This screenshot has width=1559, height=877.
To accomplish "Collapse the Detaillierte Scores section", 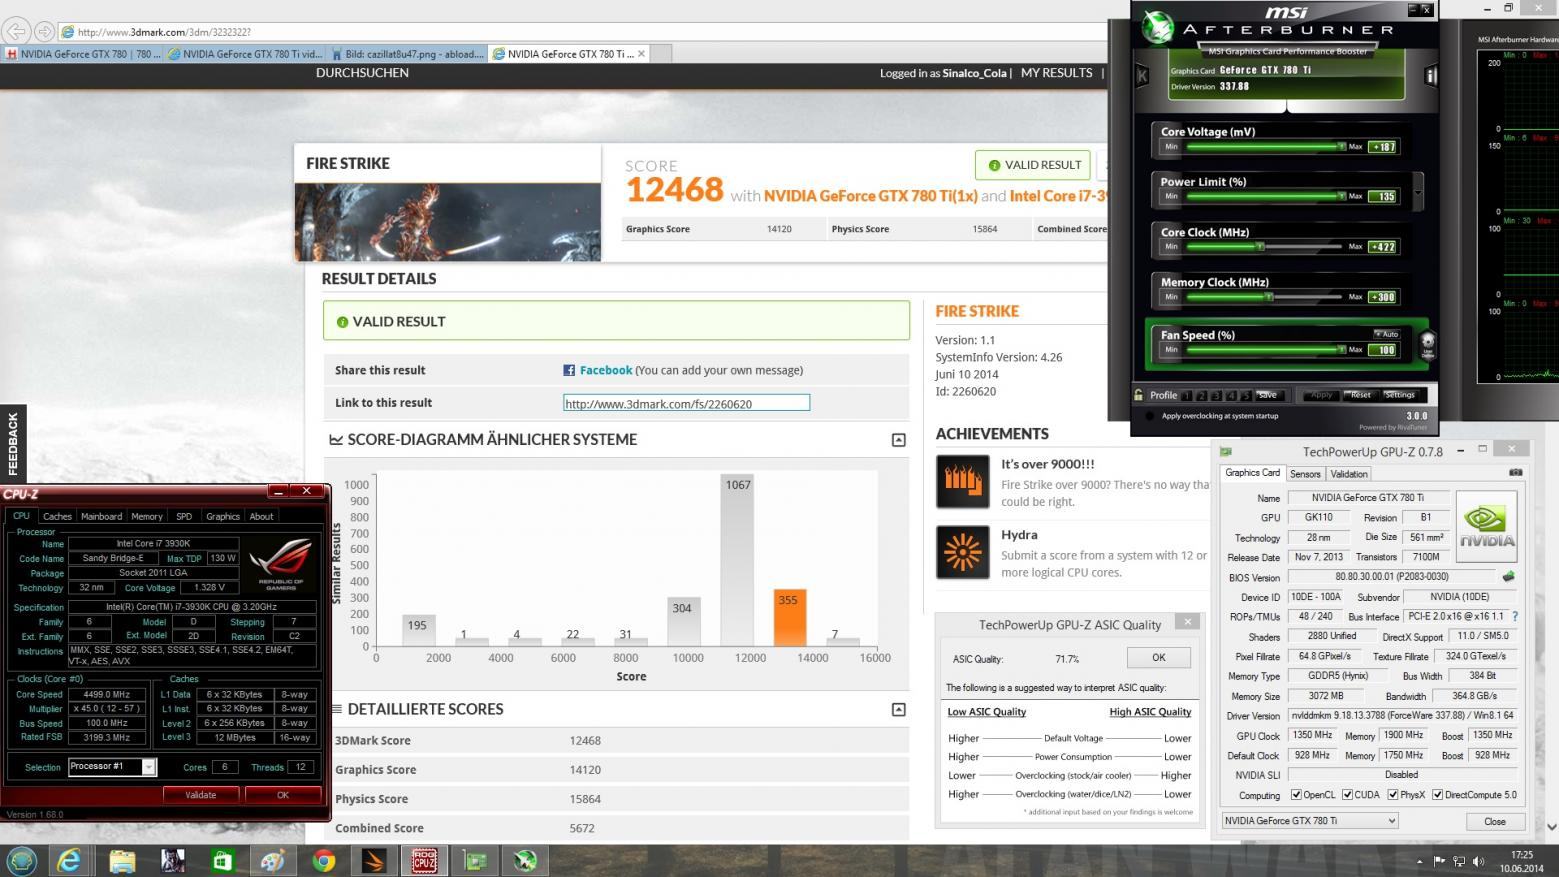I will 898,709.
